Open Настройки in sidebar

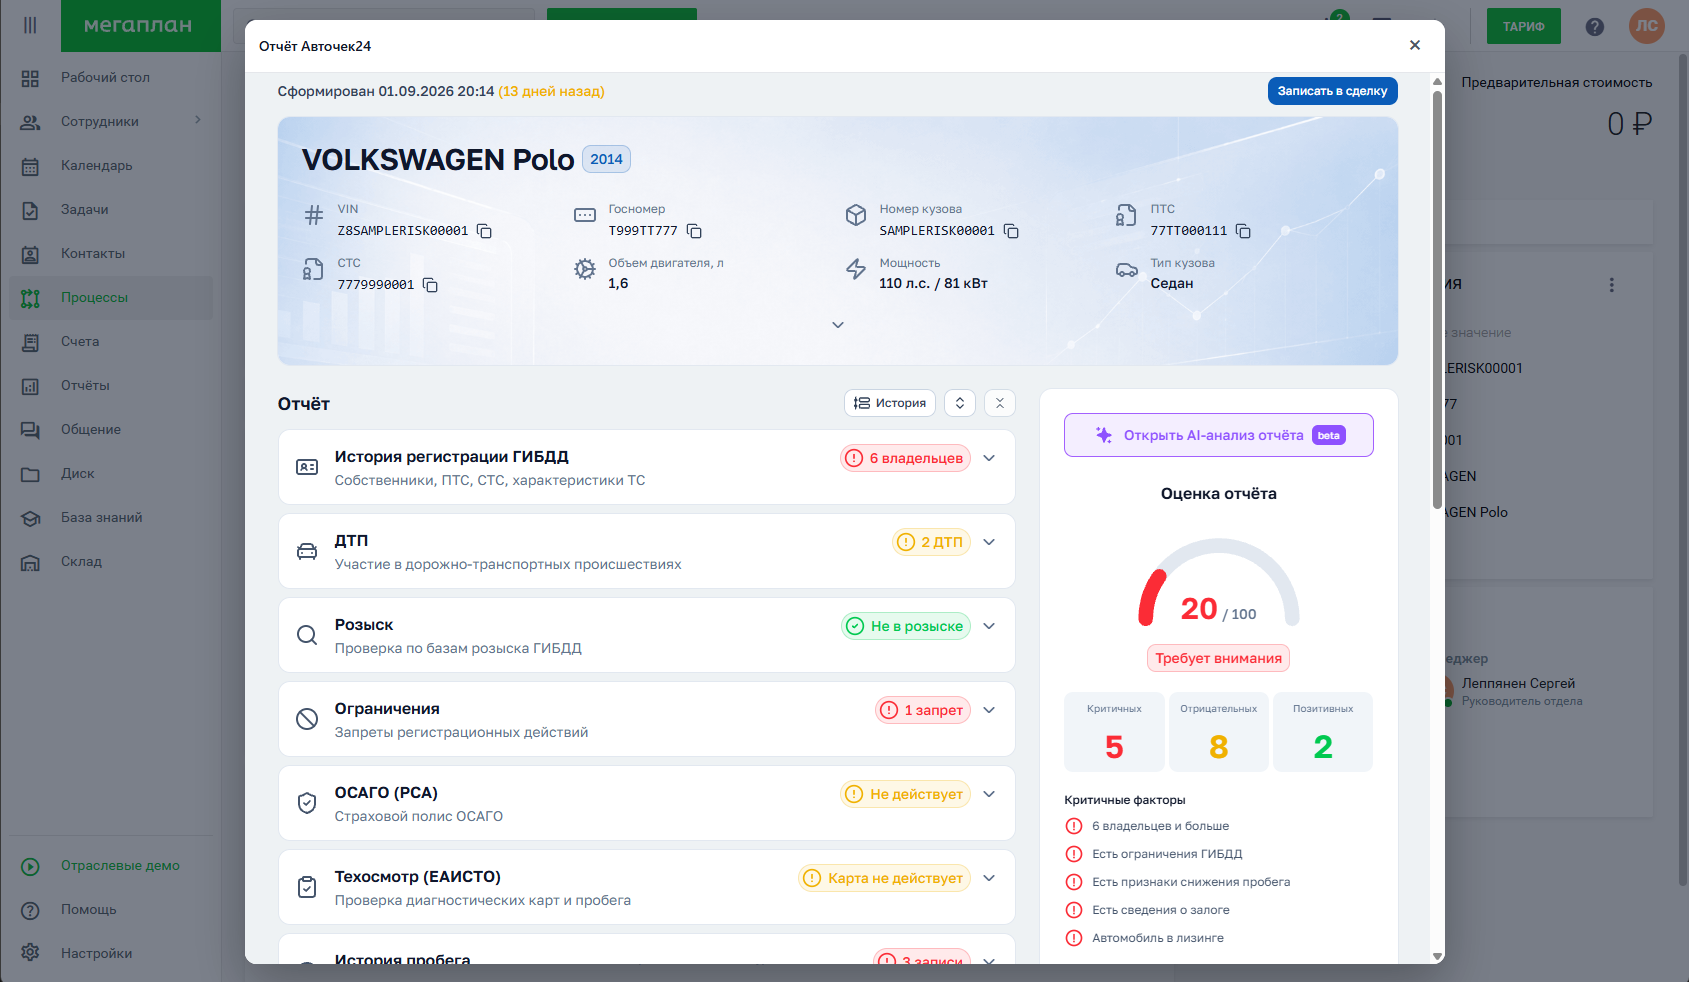point(111,953)
